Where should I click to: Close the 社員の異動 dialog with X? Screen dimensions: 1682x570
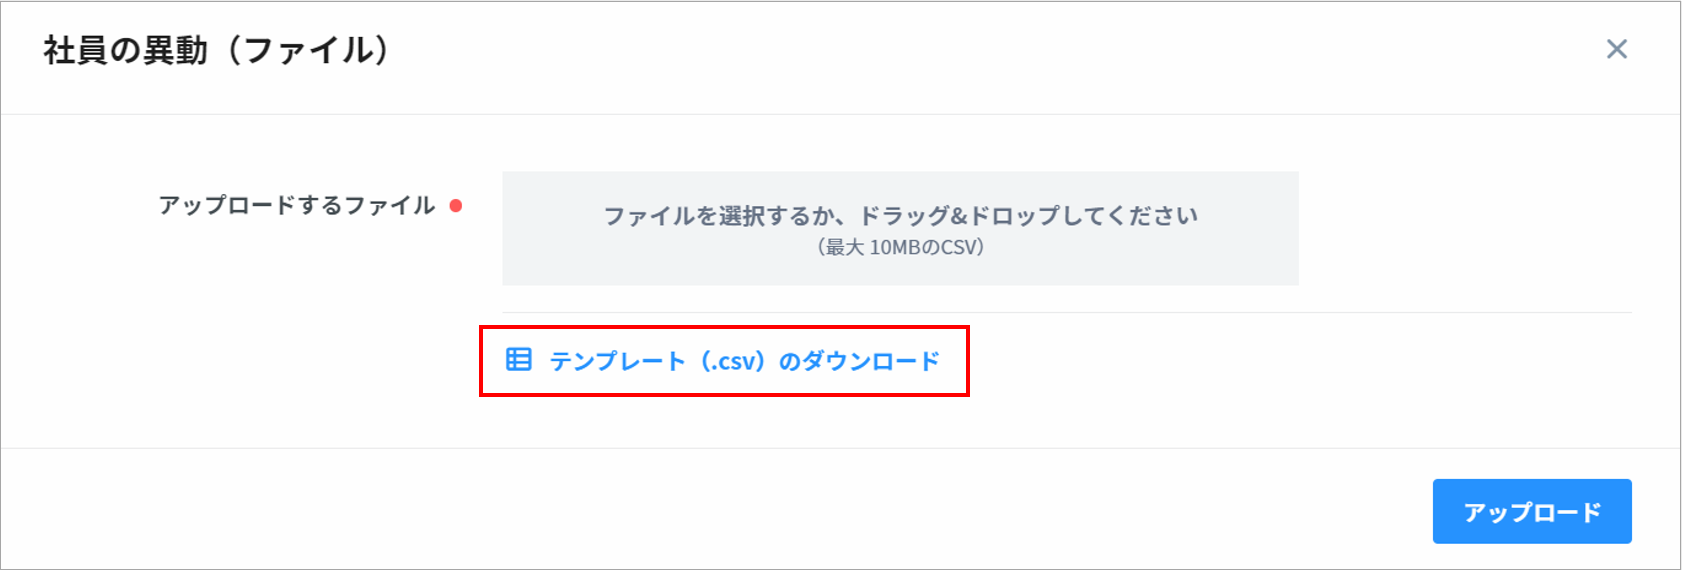point(1616,49)
